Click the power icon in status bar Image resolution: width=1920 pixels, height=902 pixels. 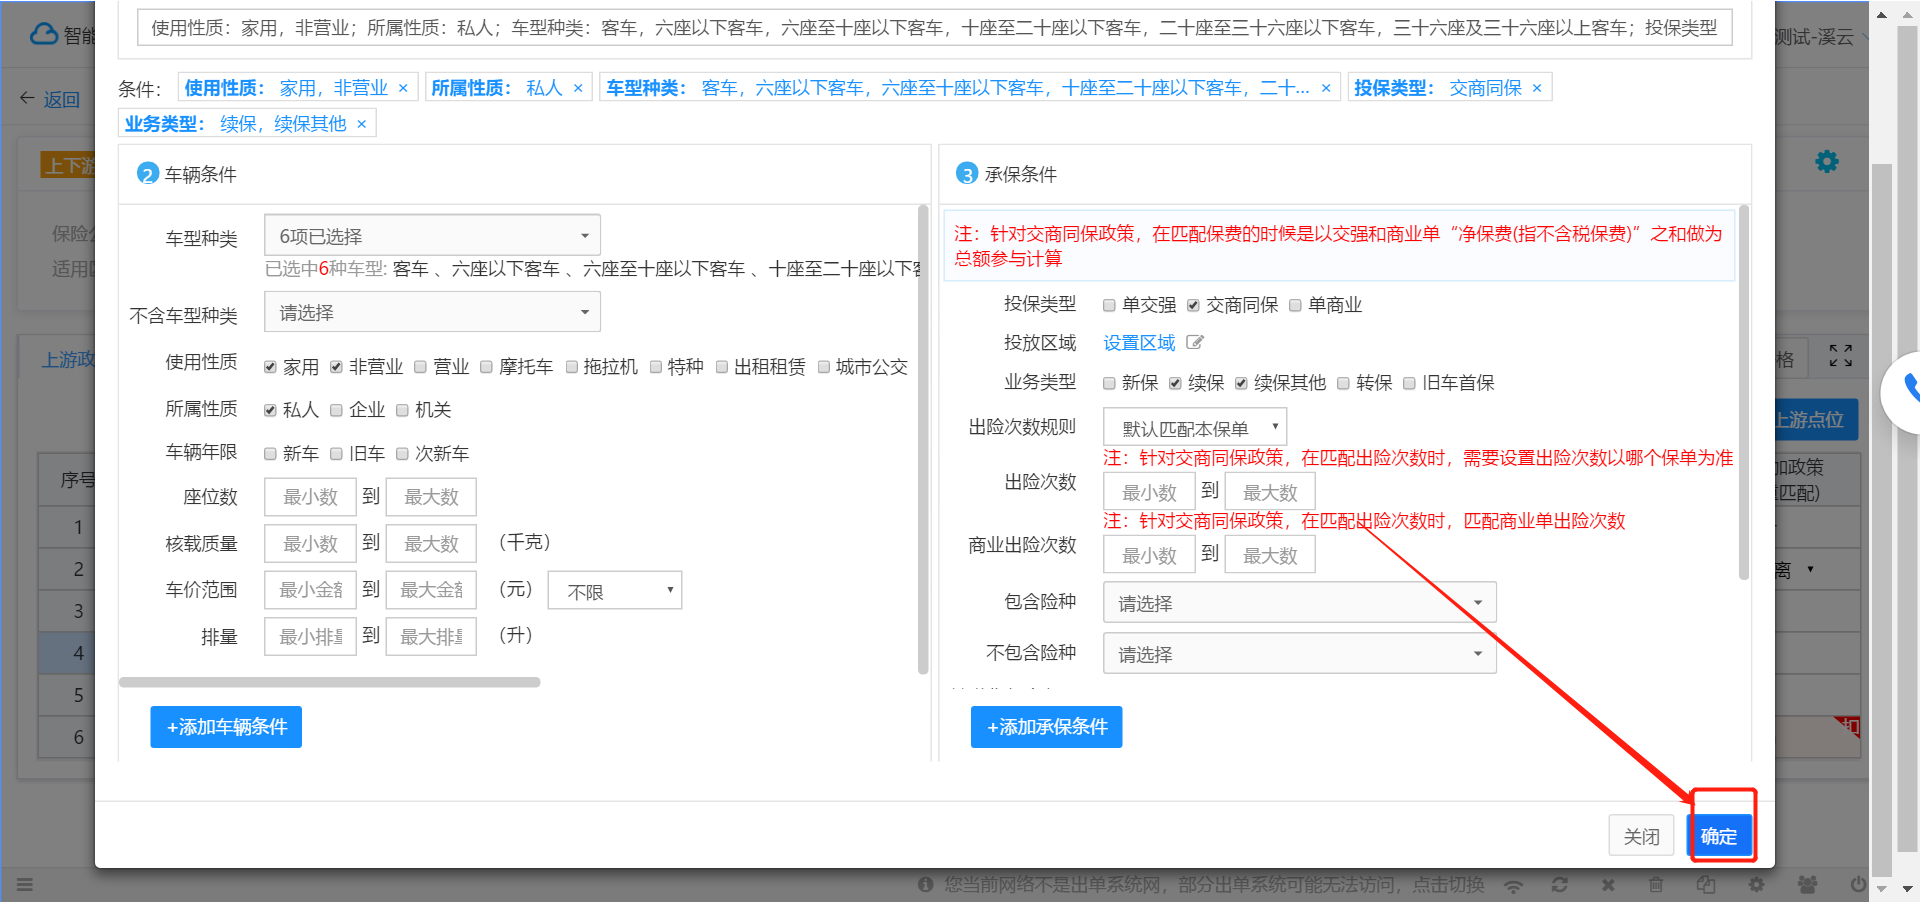[x=1857, y=885]
